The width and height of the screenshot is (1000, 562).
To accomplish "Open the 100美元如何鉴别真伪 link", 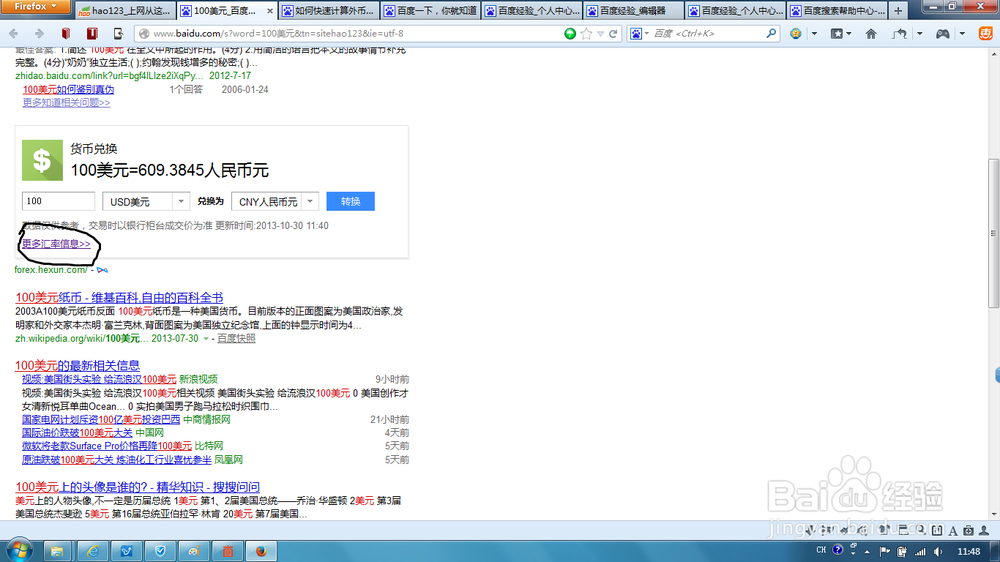I will coord(68,89).
